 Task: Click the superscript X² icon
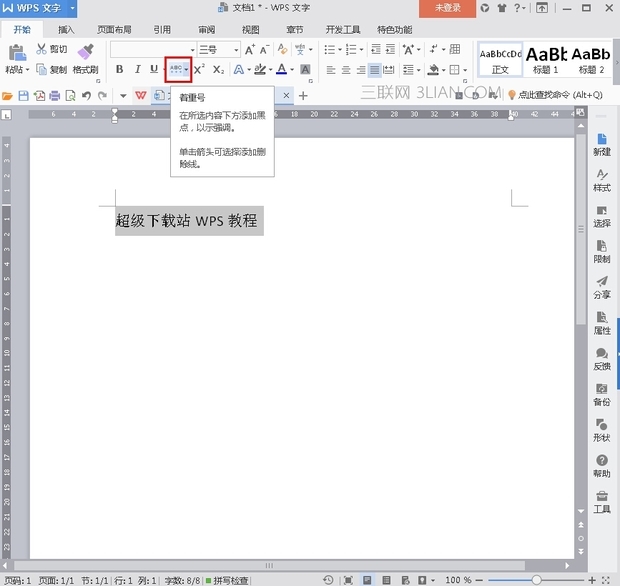pyautogui.click(x=199, y=70)
